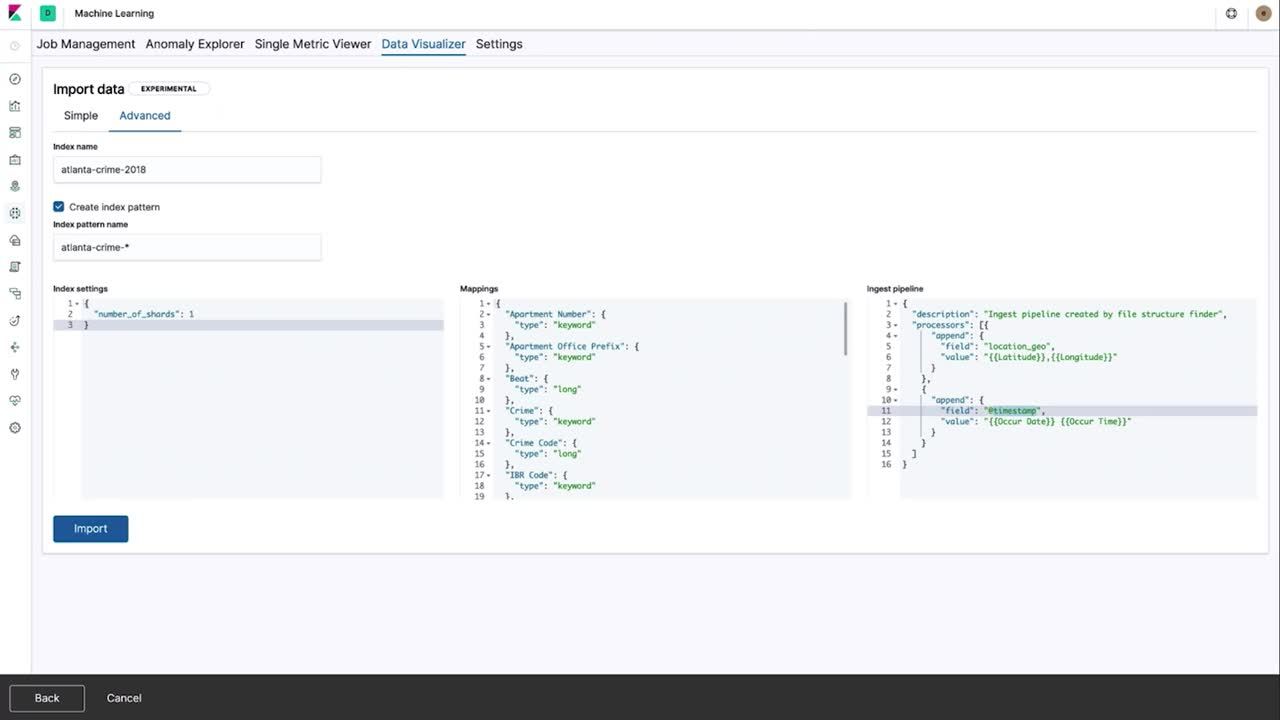
Task: Click the Import button
Action: pos(90,529)
